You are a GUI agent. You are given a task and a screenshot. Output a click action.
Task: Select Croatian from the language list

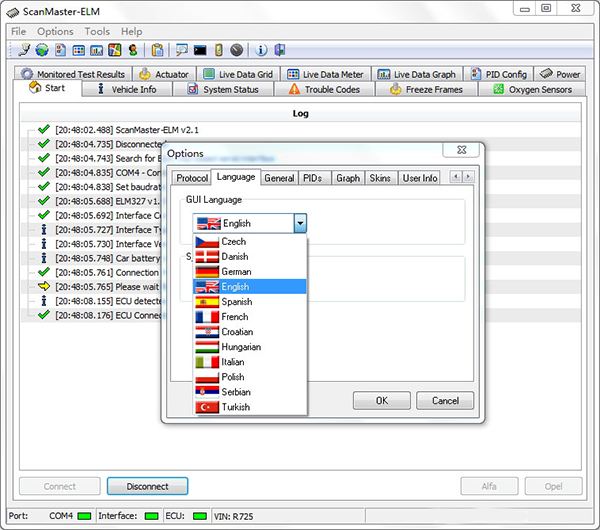[250, 332]
